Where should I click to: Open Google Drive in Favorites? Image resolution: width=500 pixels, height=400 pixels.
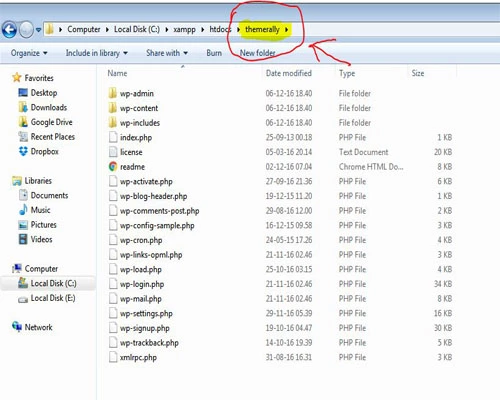[51, 122]
